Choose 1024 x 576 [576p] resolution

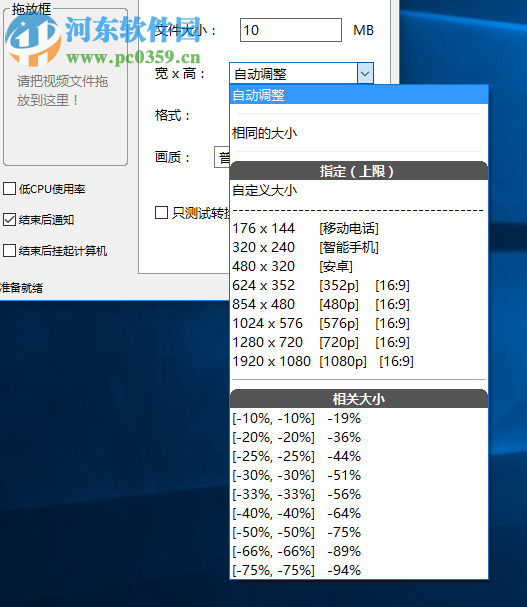click(x=359, y=323)
